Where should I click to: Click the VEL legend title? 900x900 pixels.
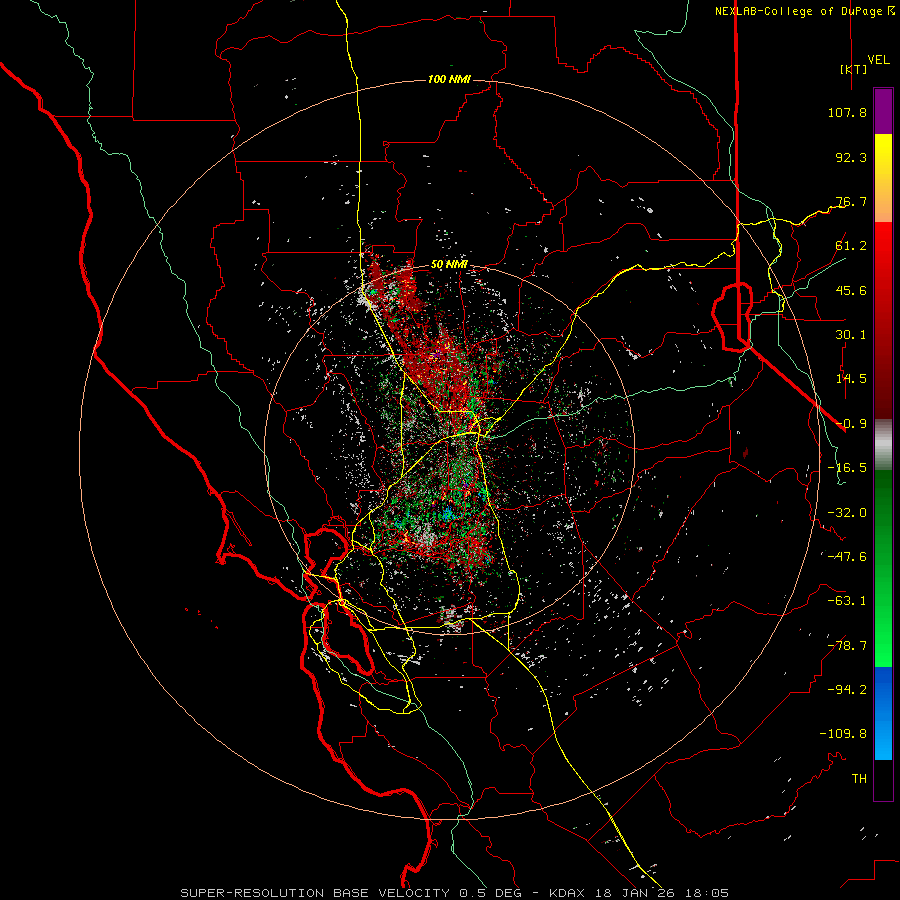point(878,60)
